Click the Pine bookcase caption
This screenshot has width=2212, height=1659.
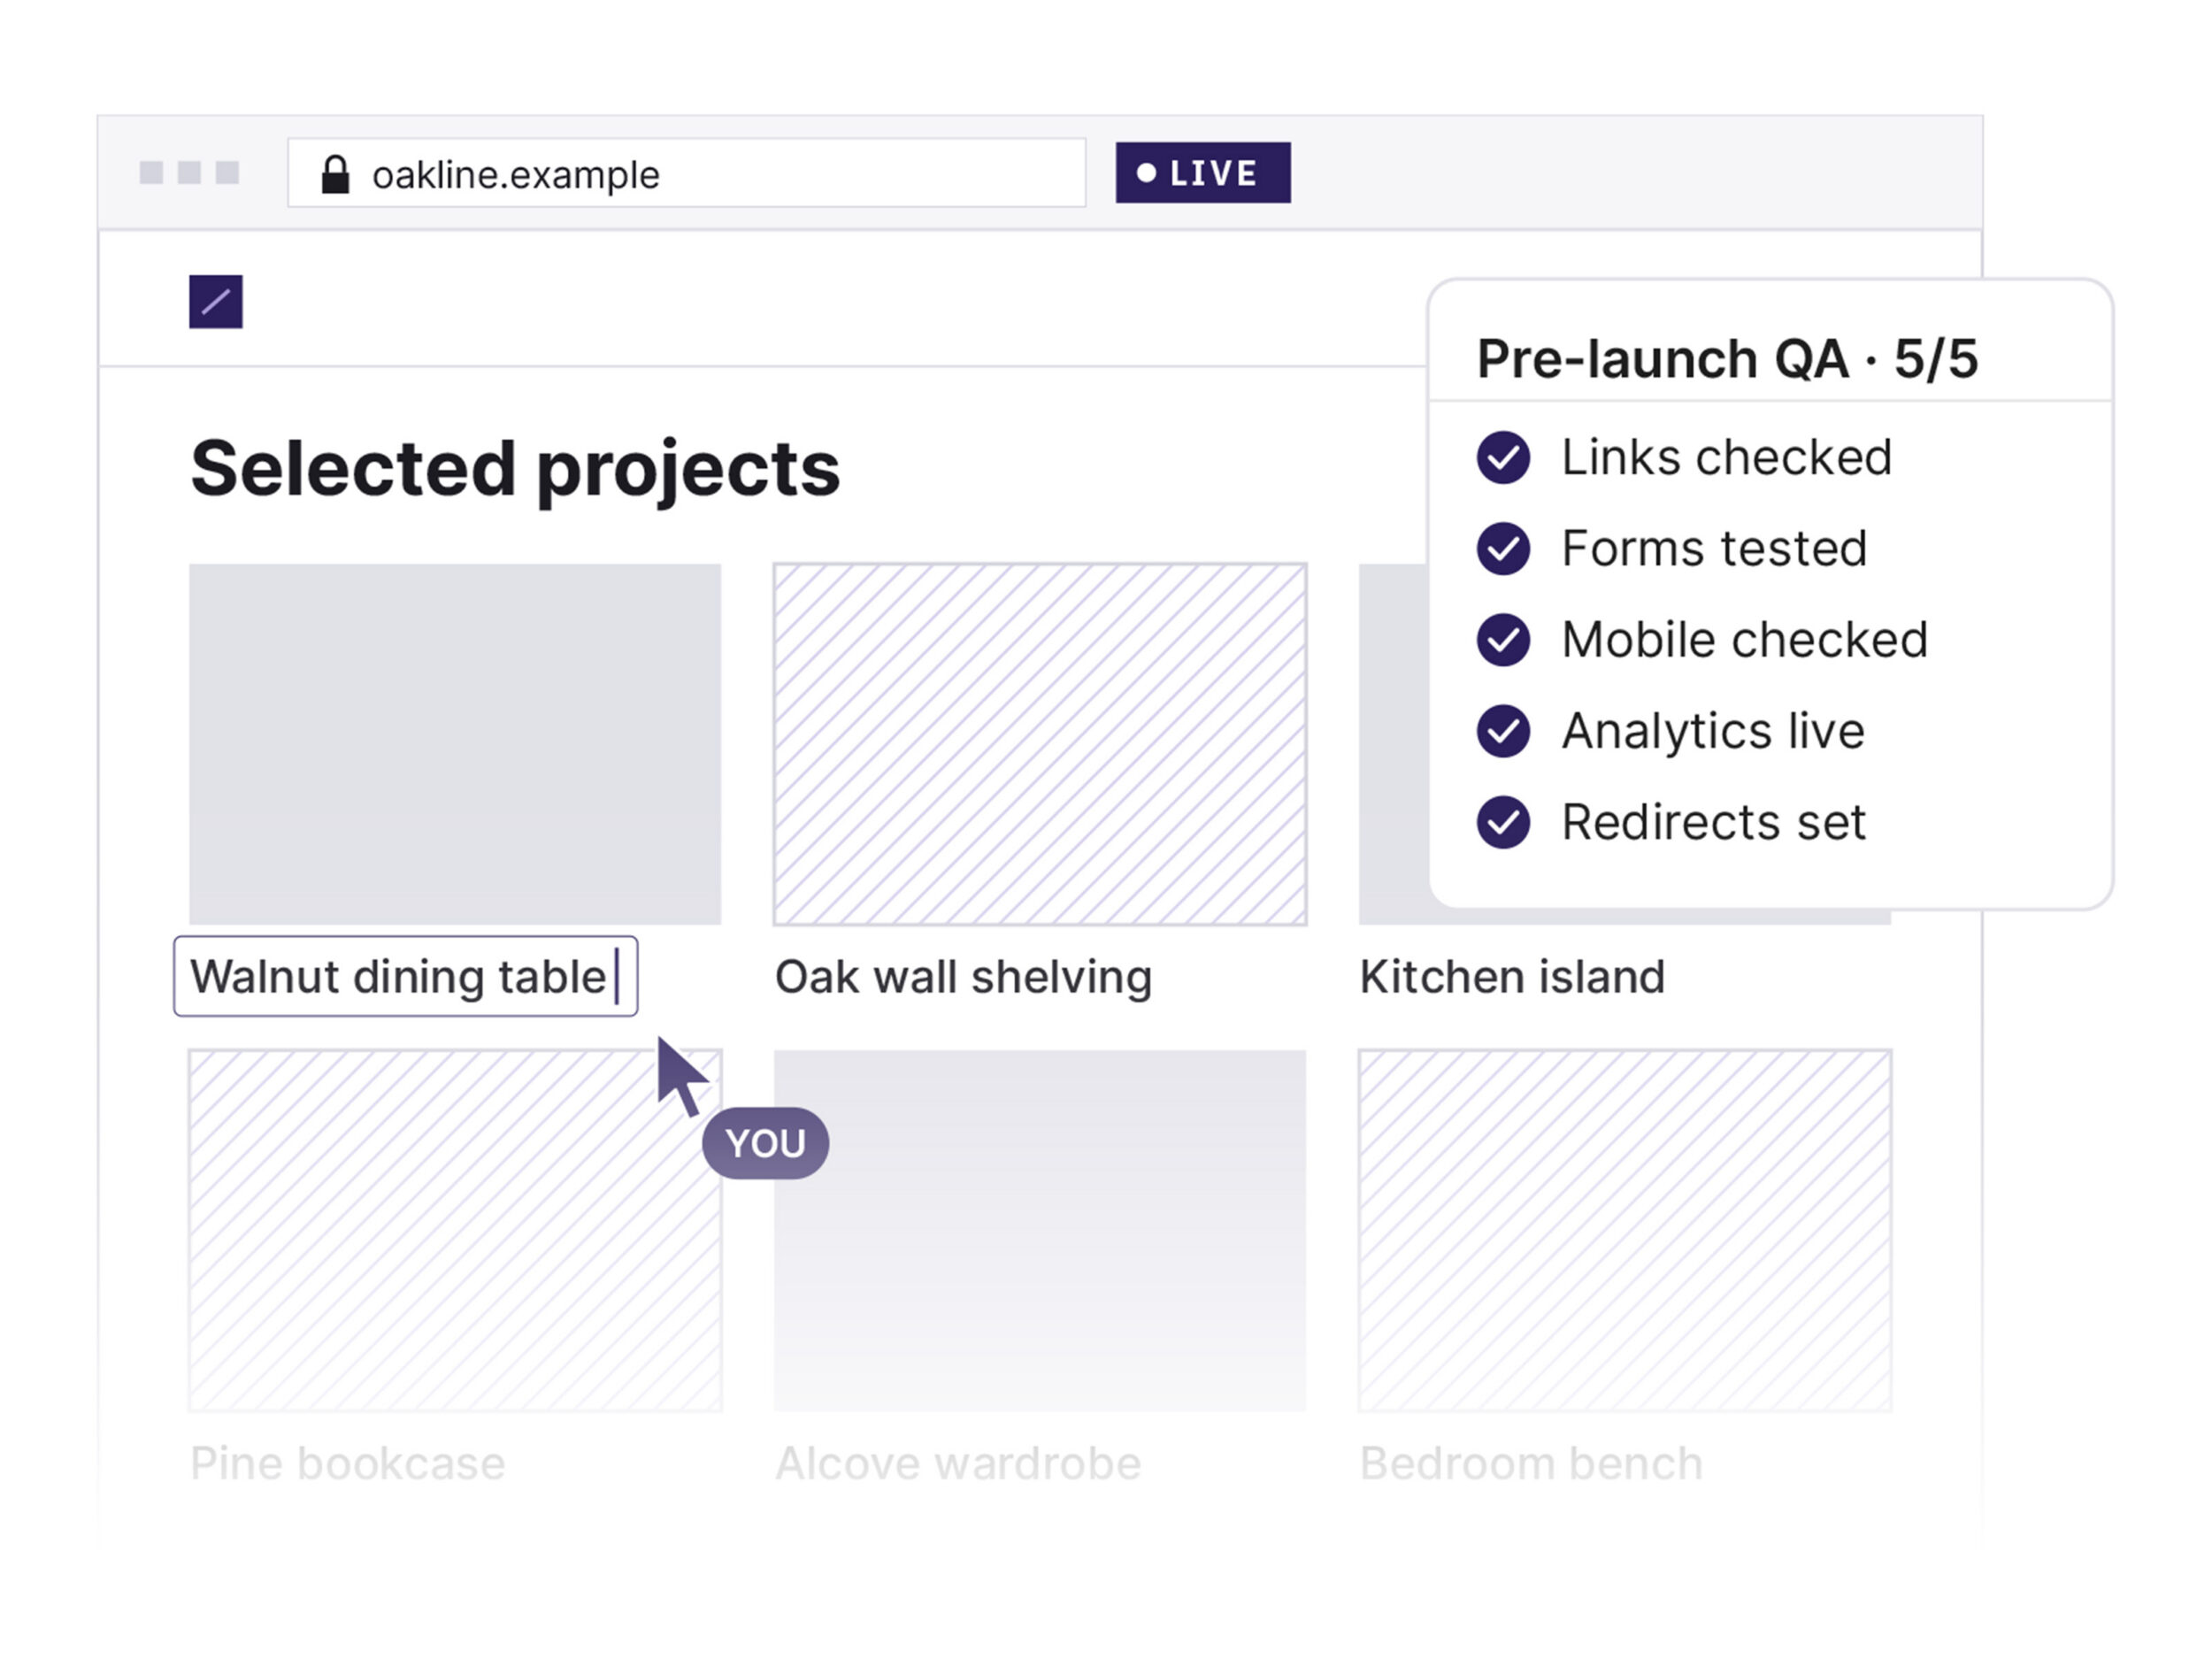(x=348, y=1463)
